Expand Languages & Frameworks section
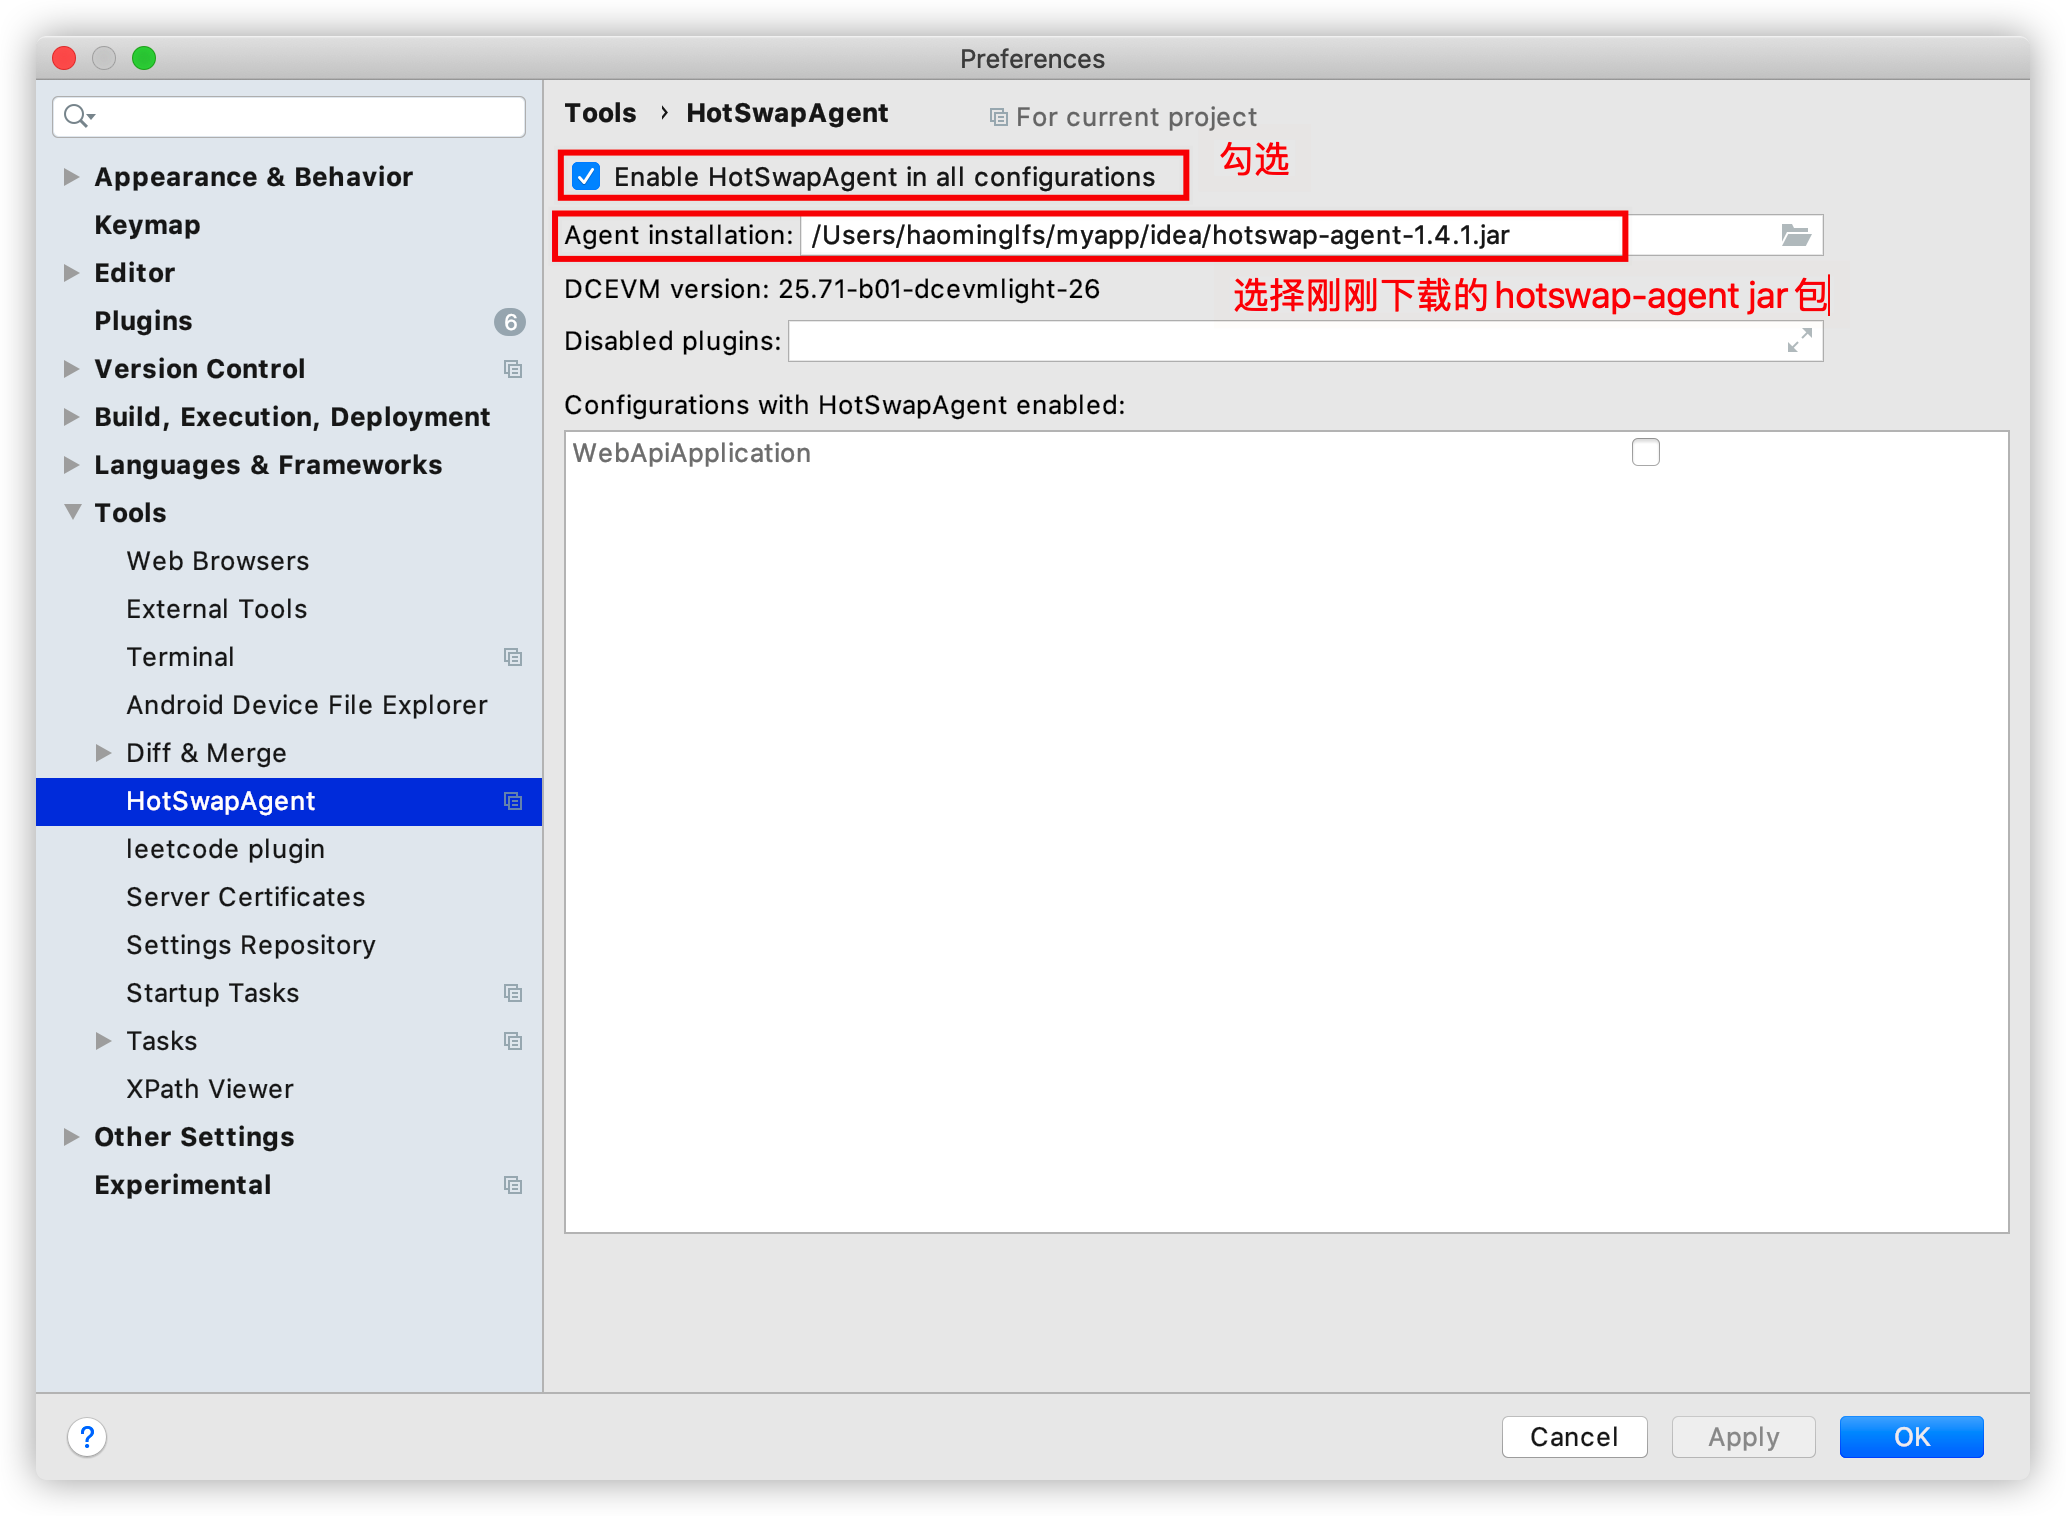This screenshot has height=1516, width=2066. 71,465
